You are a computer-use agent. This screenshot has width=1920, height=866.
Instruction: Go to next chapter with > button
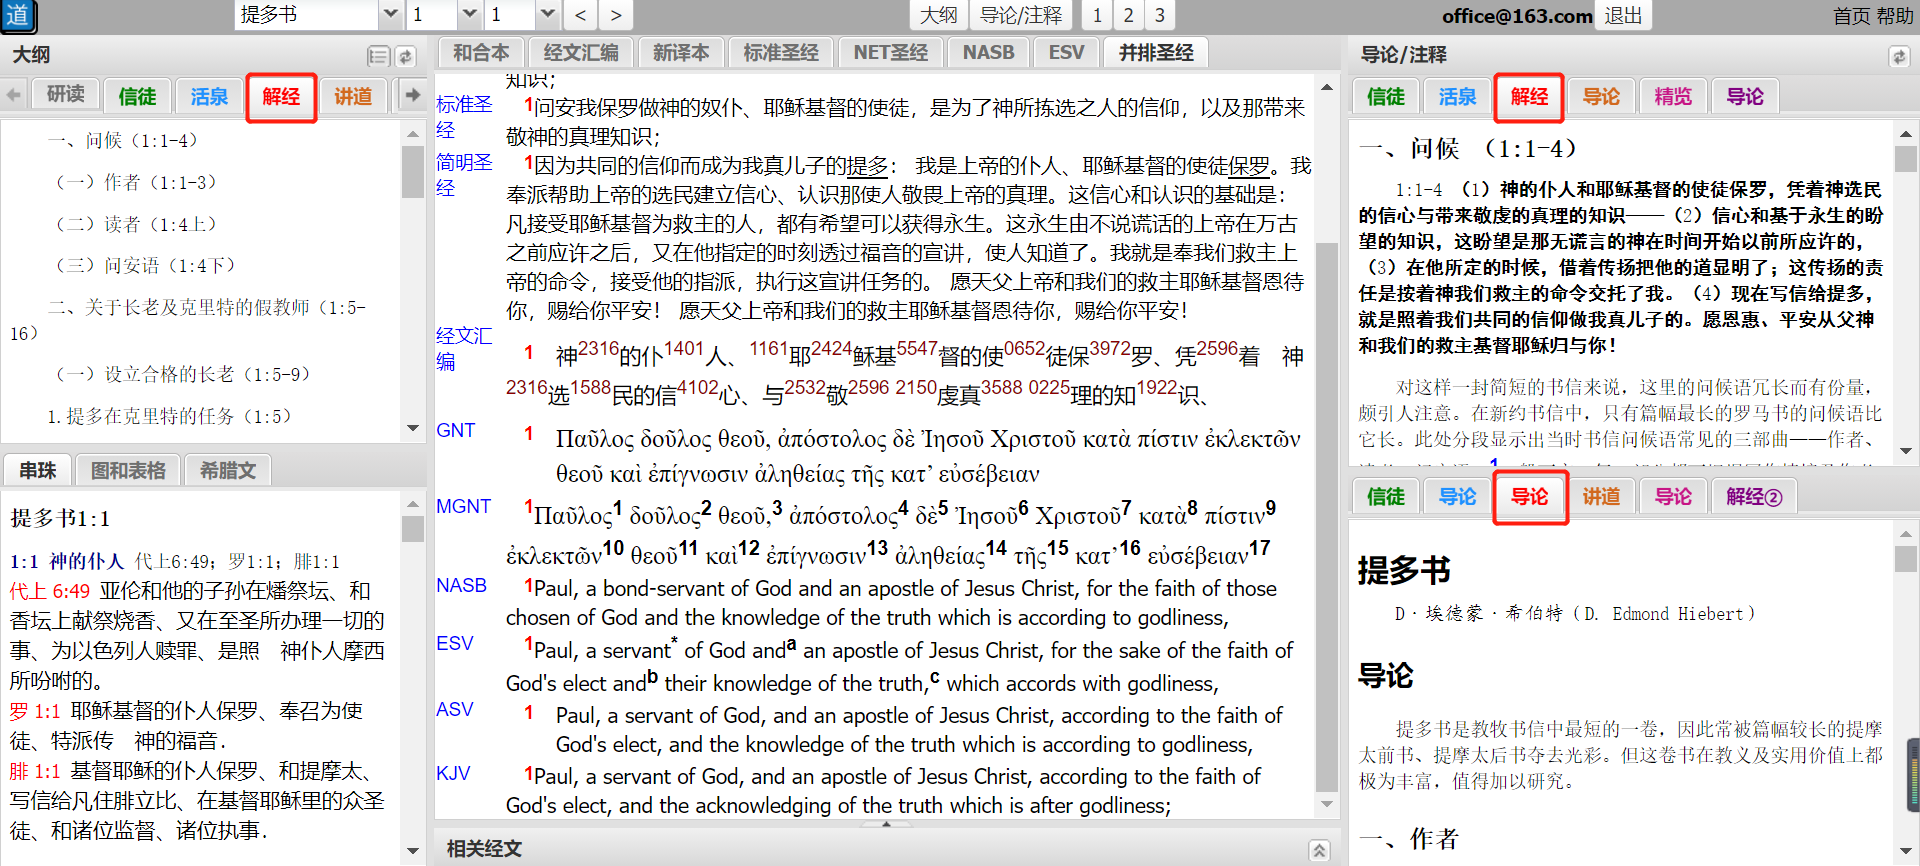[x=615, y=15]
